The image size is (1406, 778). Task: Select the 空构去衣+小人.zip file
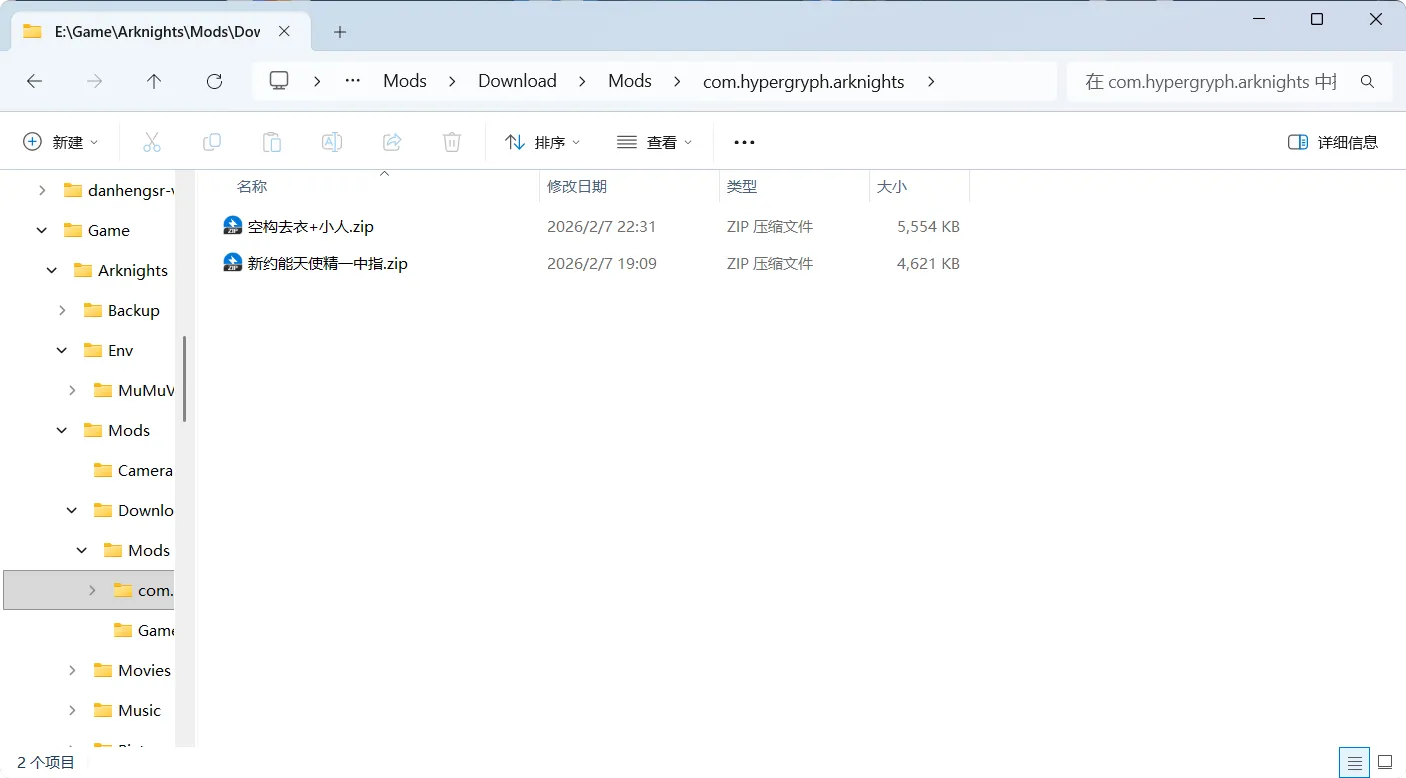(310, 227)
